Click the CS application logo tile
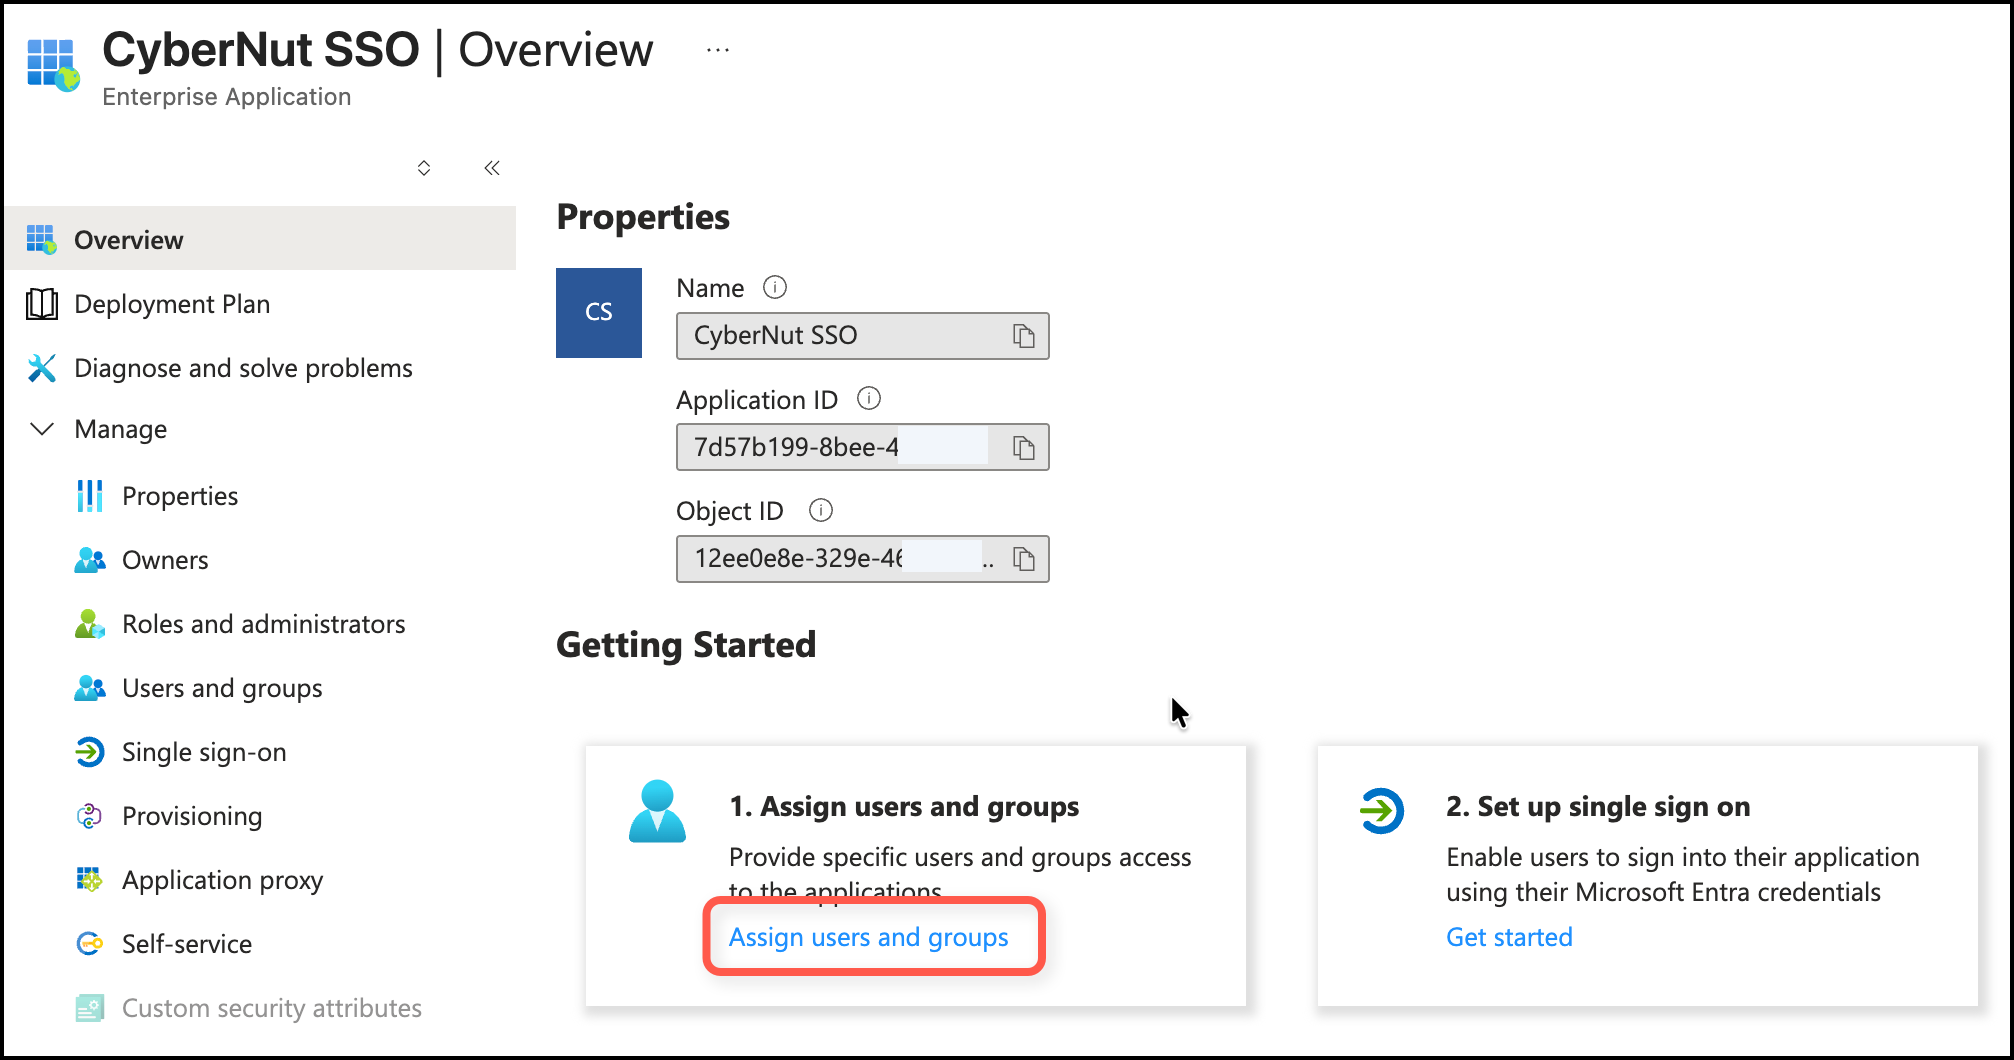 (x=599, y=313)
